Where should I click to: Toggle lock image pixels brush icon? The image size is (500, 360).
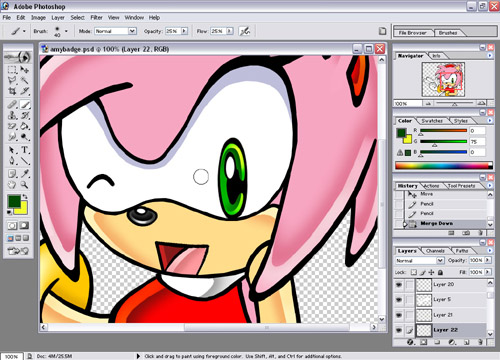click(423, 272)
